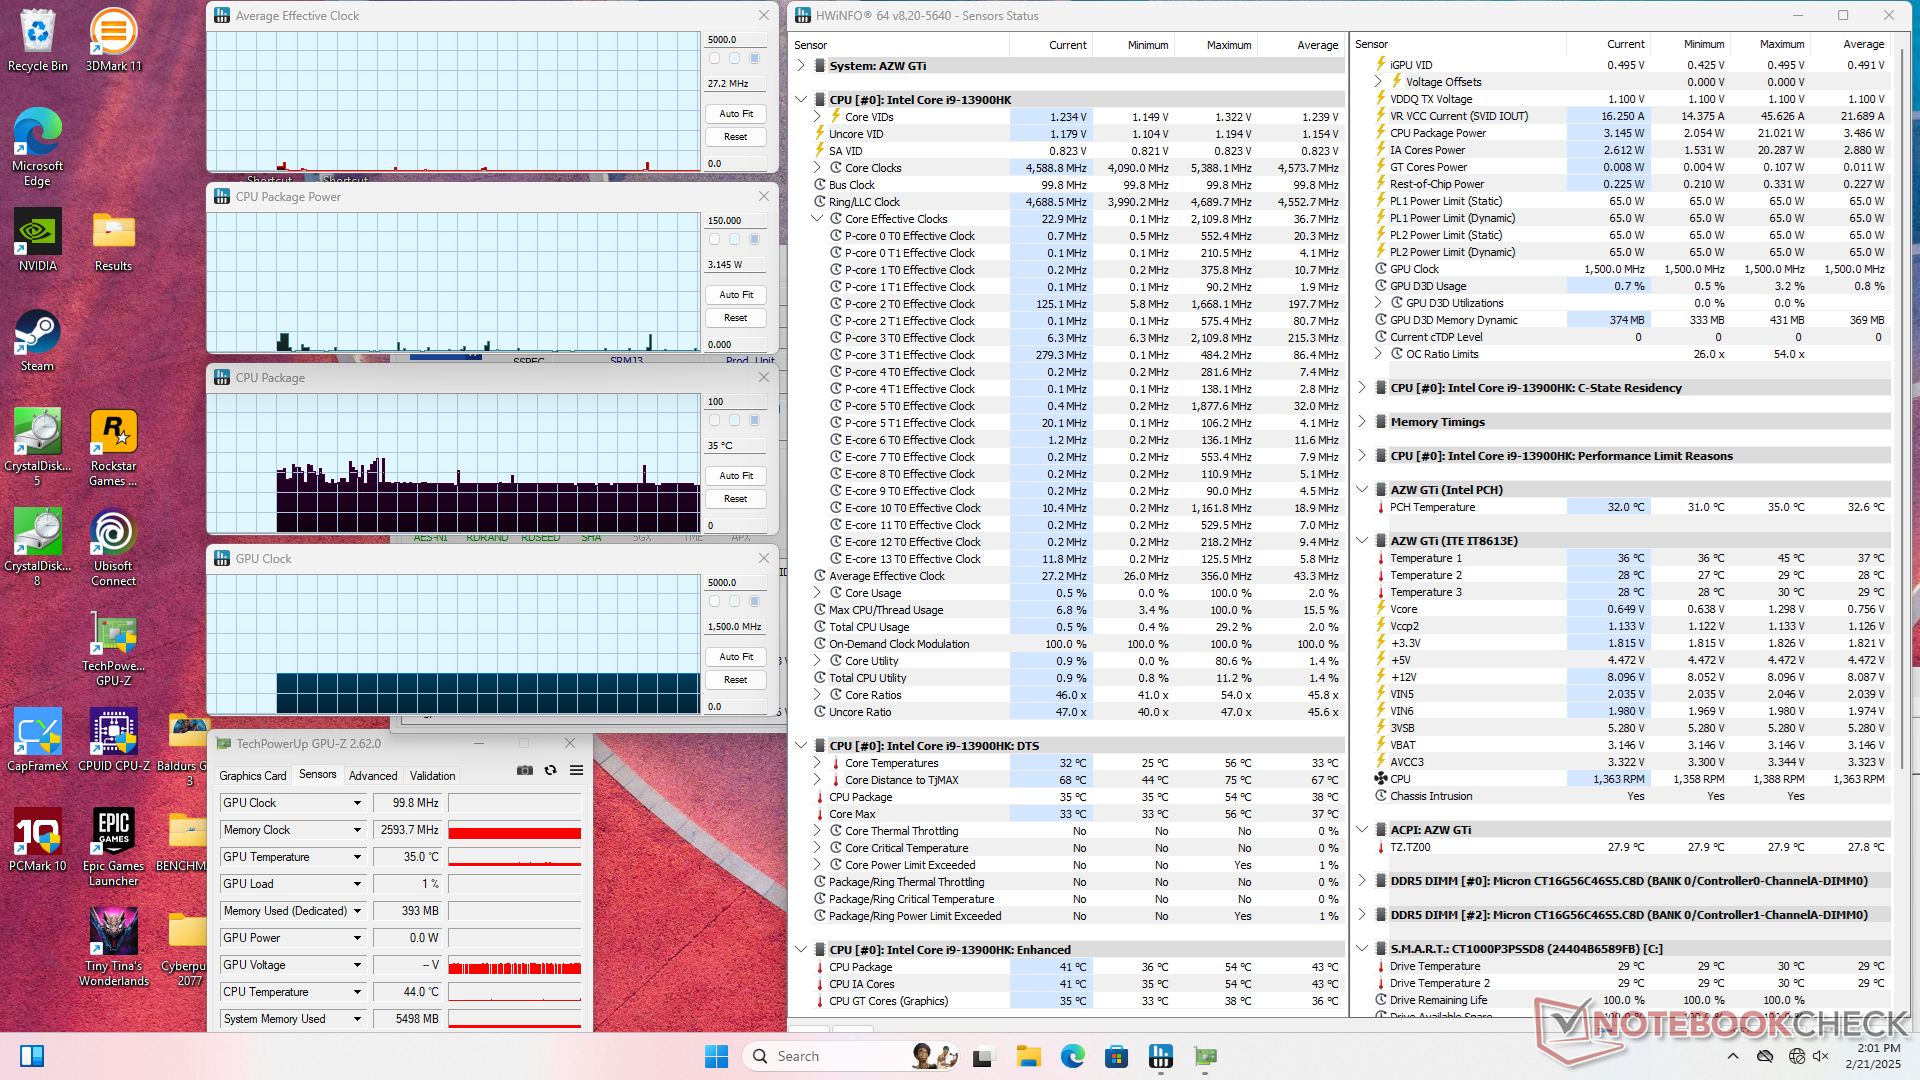
Task: Click the middle color swatch in GPU Clock window
Action: click(x=734, y=601)
